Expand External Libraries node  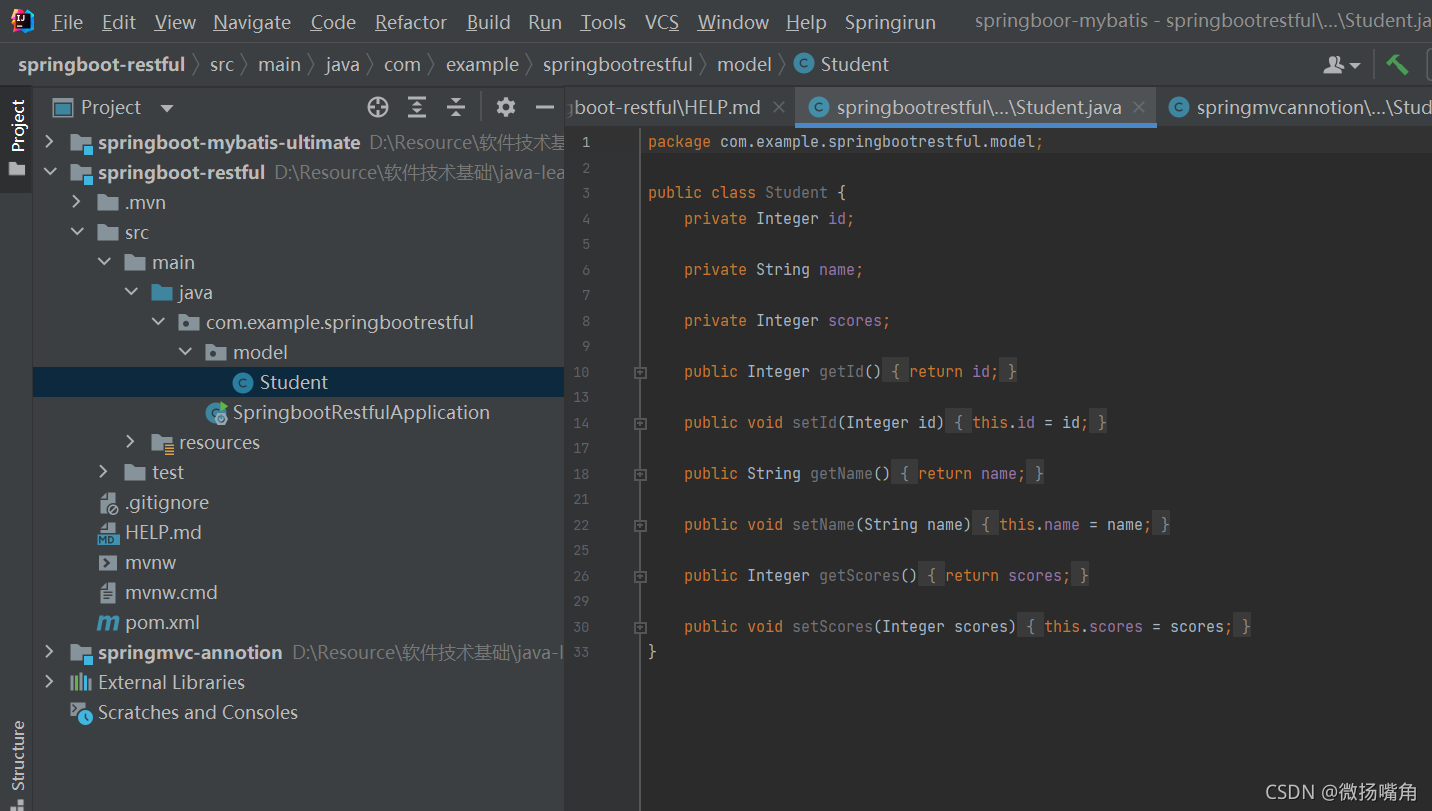[49, 682]
